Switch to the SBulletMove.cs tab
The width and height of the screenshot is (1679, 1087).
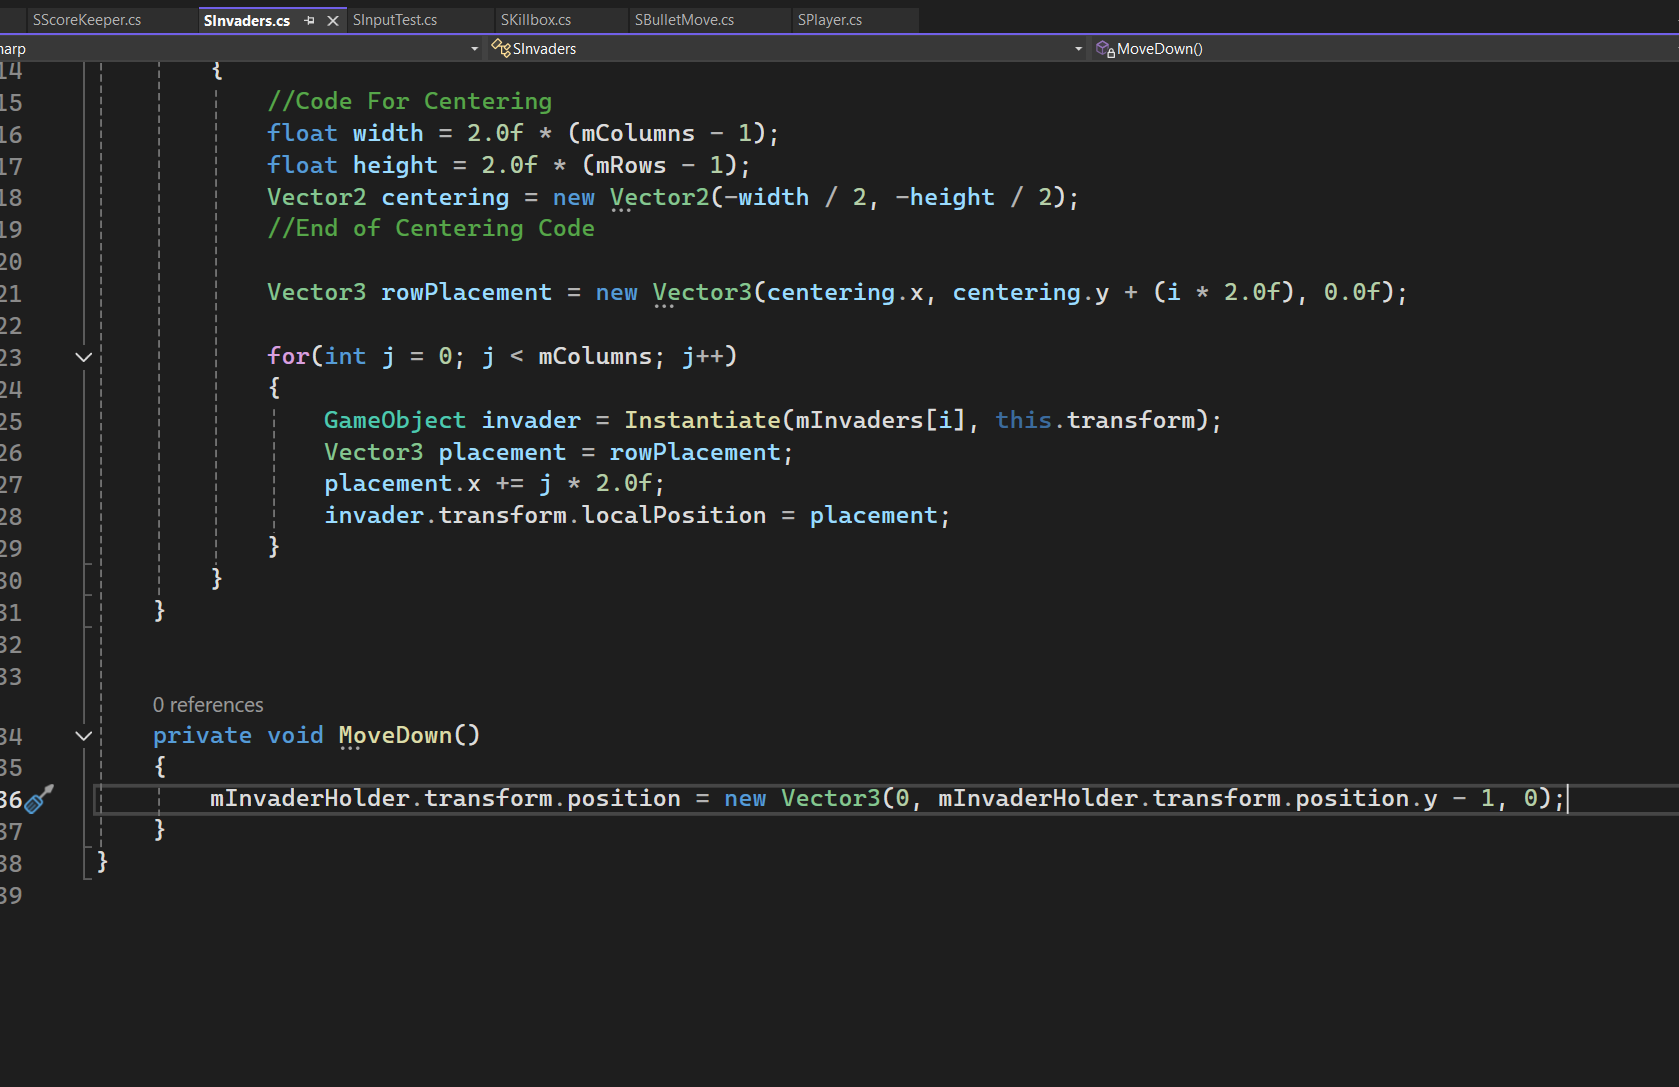pos(684,20)
